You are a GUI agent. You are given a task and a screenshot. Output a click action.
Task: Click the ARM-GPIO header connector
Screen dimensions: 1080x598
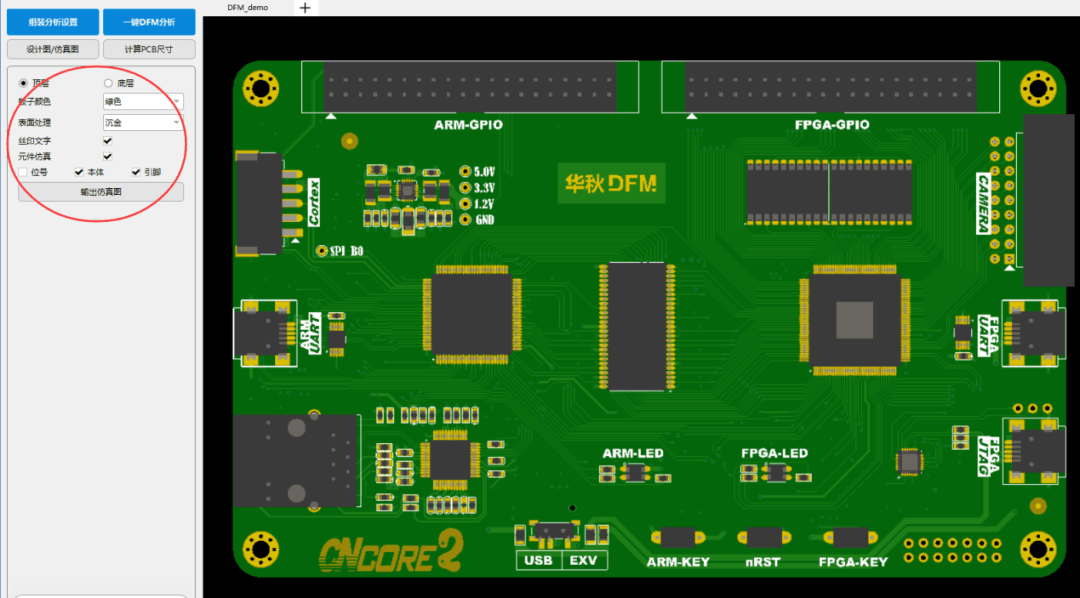point(470,87)
